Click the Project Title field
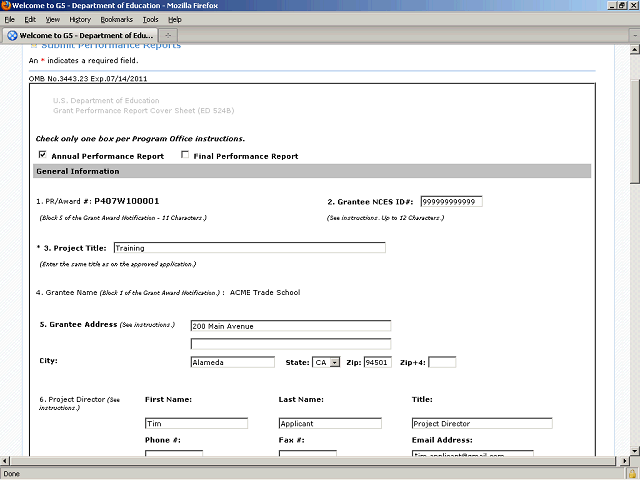 [249, 248]
